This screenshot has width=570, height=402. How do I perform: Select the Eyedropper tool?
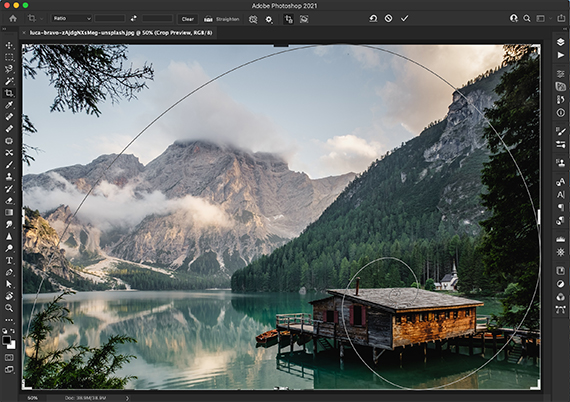(9, 105)
